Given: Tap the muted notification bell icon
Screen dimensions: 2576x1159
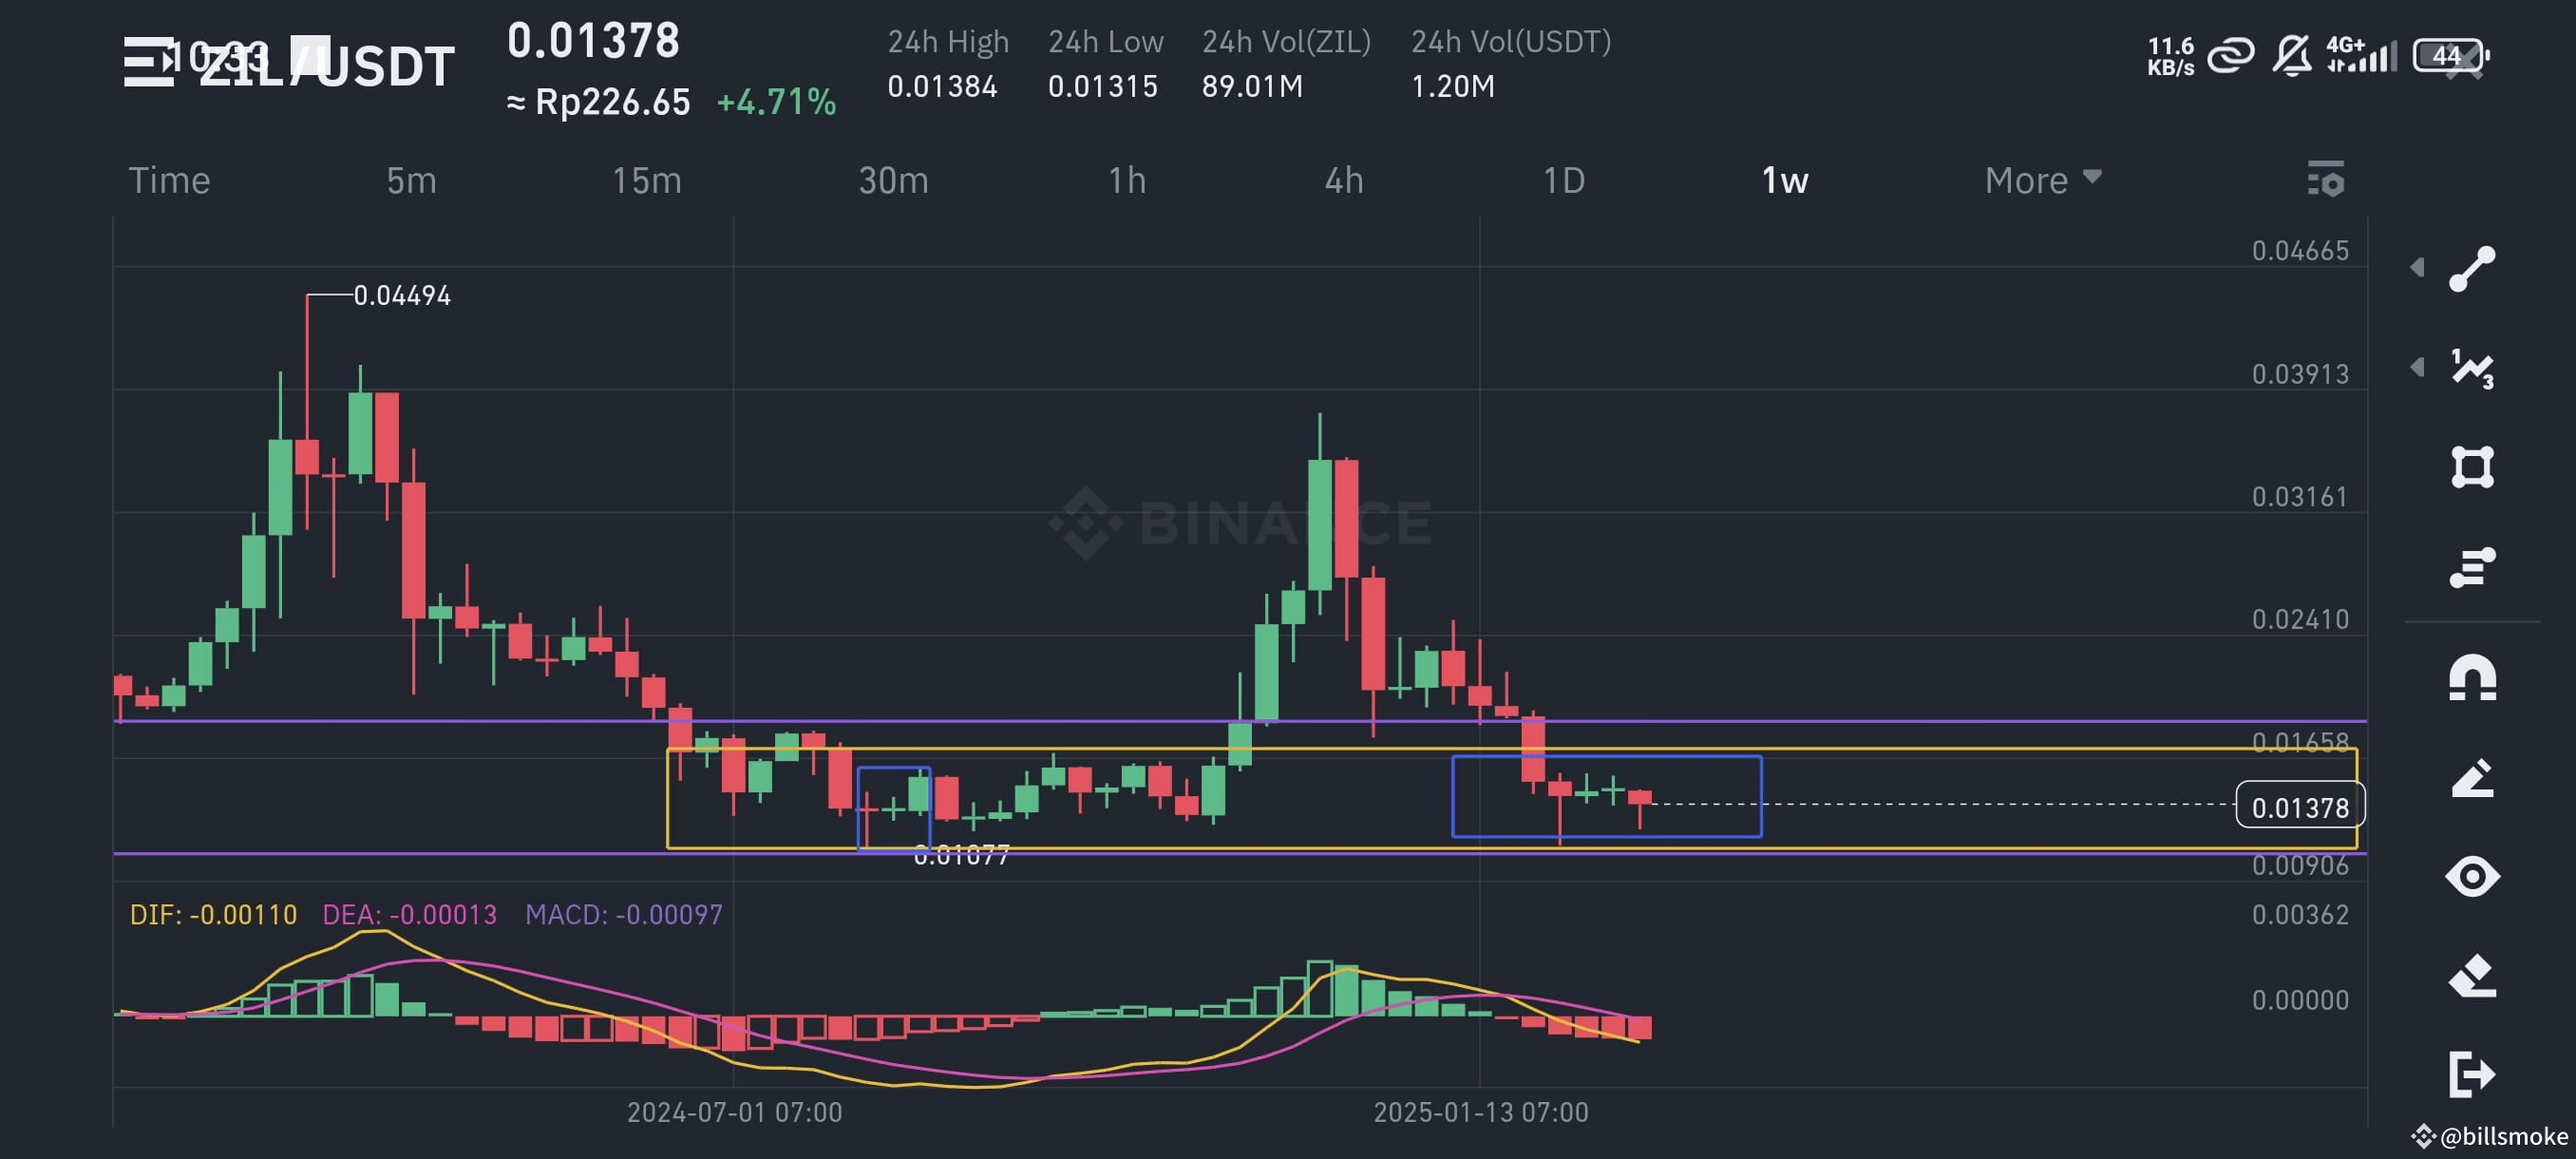Looking at the screenshot, I should click(2291, 55).
